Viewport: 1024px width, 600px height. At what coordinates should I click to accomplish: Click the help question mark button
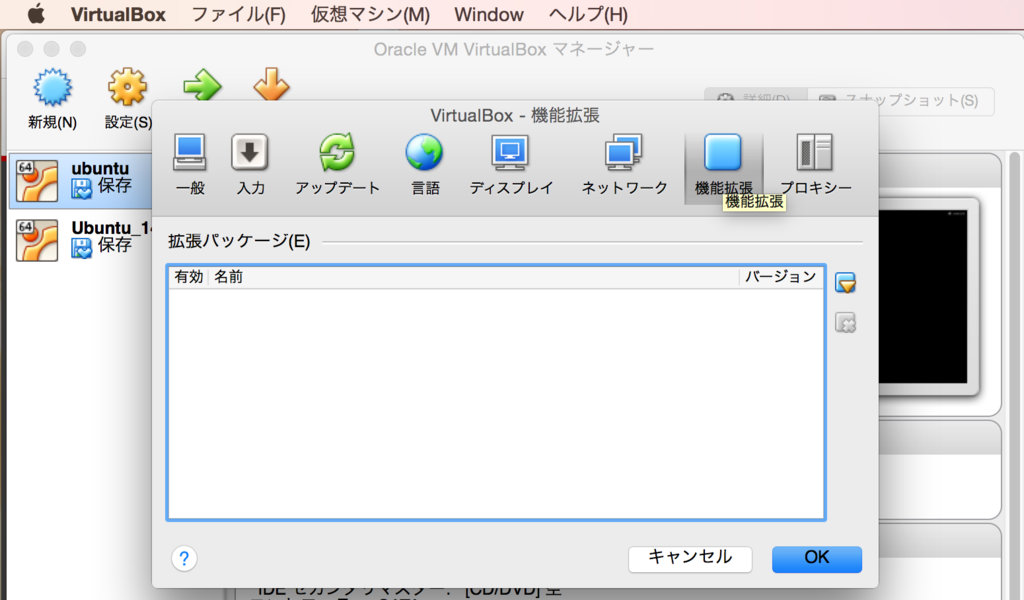click(x=184, y=558)
